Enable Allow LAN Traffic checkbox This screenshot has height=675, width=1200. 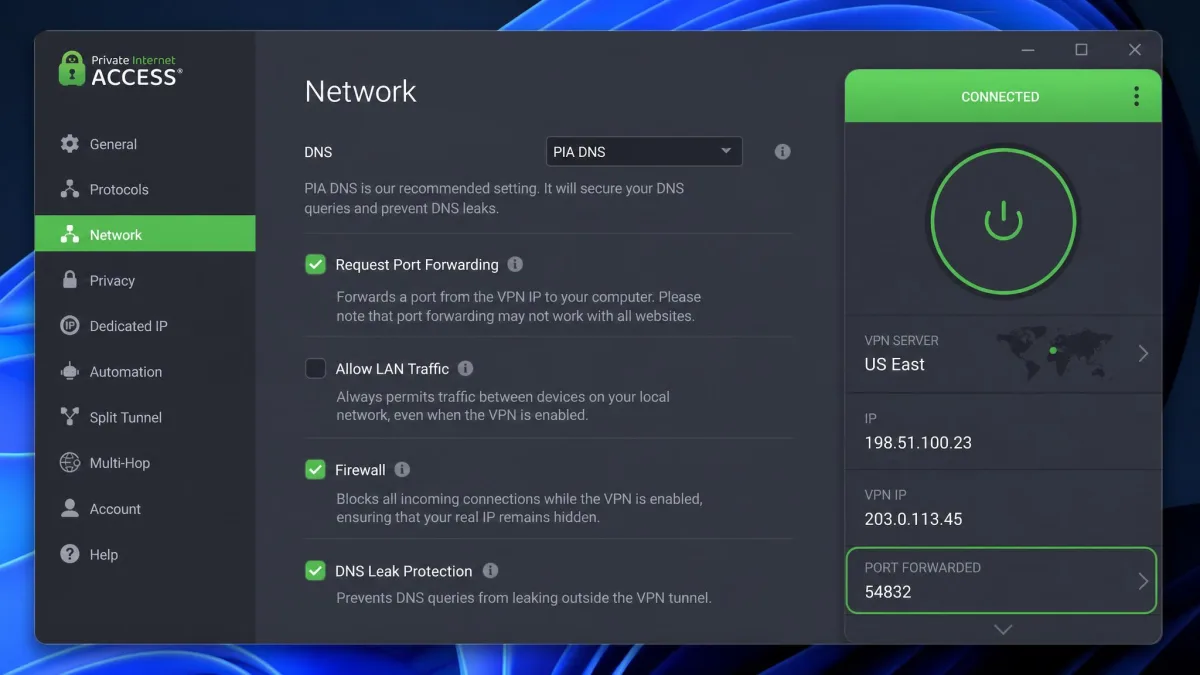point(315,368)
